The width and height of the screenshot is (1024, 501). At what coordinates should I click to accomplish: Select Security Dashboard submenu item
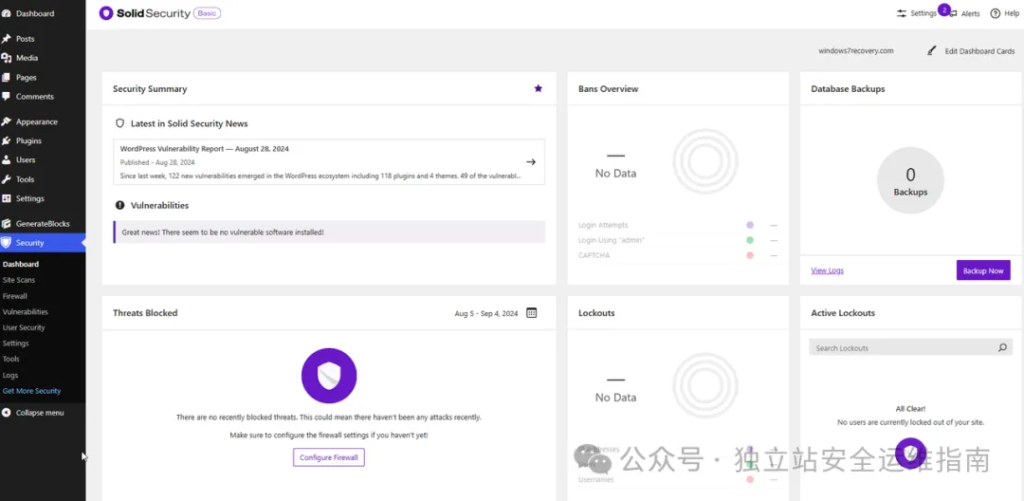pyautogui.click(x=21, y=265)
